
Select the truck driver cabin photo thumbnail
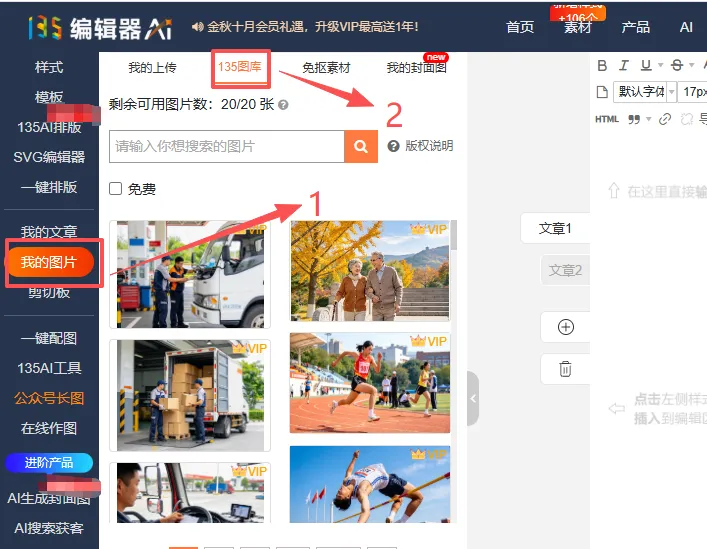(x=190, y=493)
